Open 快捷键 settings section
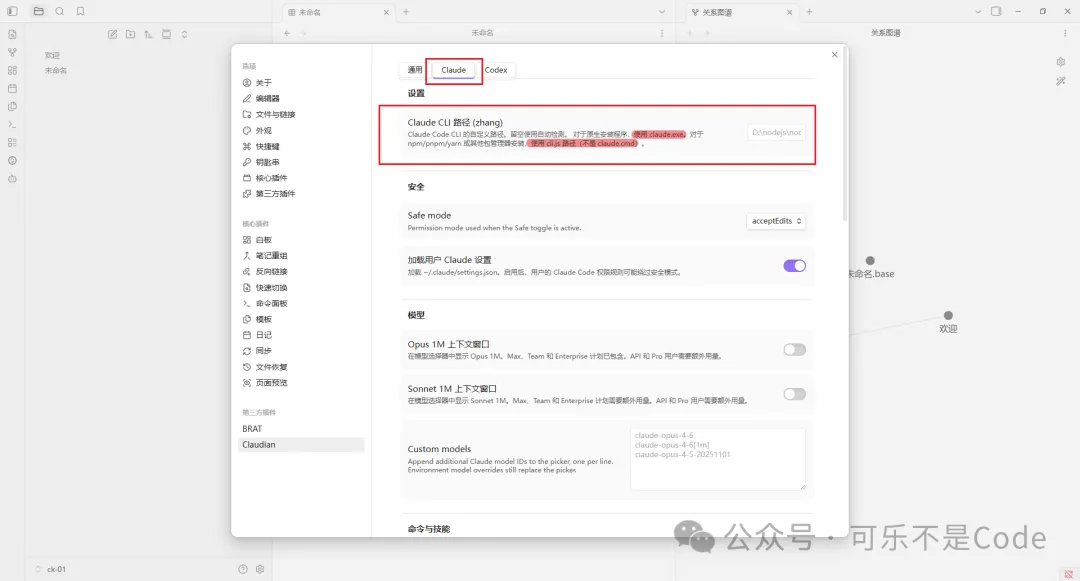 (x=301, y=146)
